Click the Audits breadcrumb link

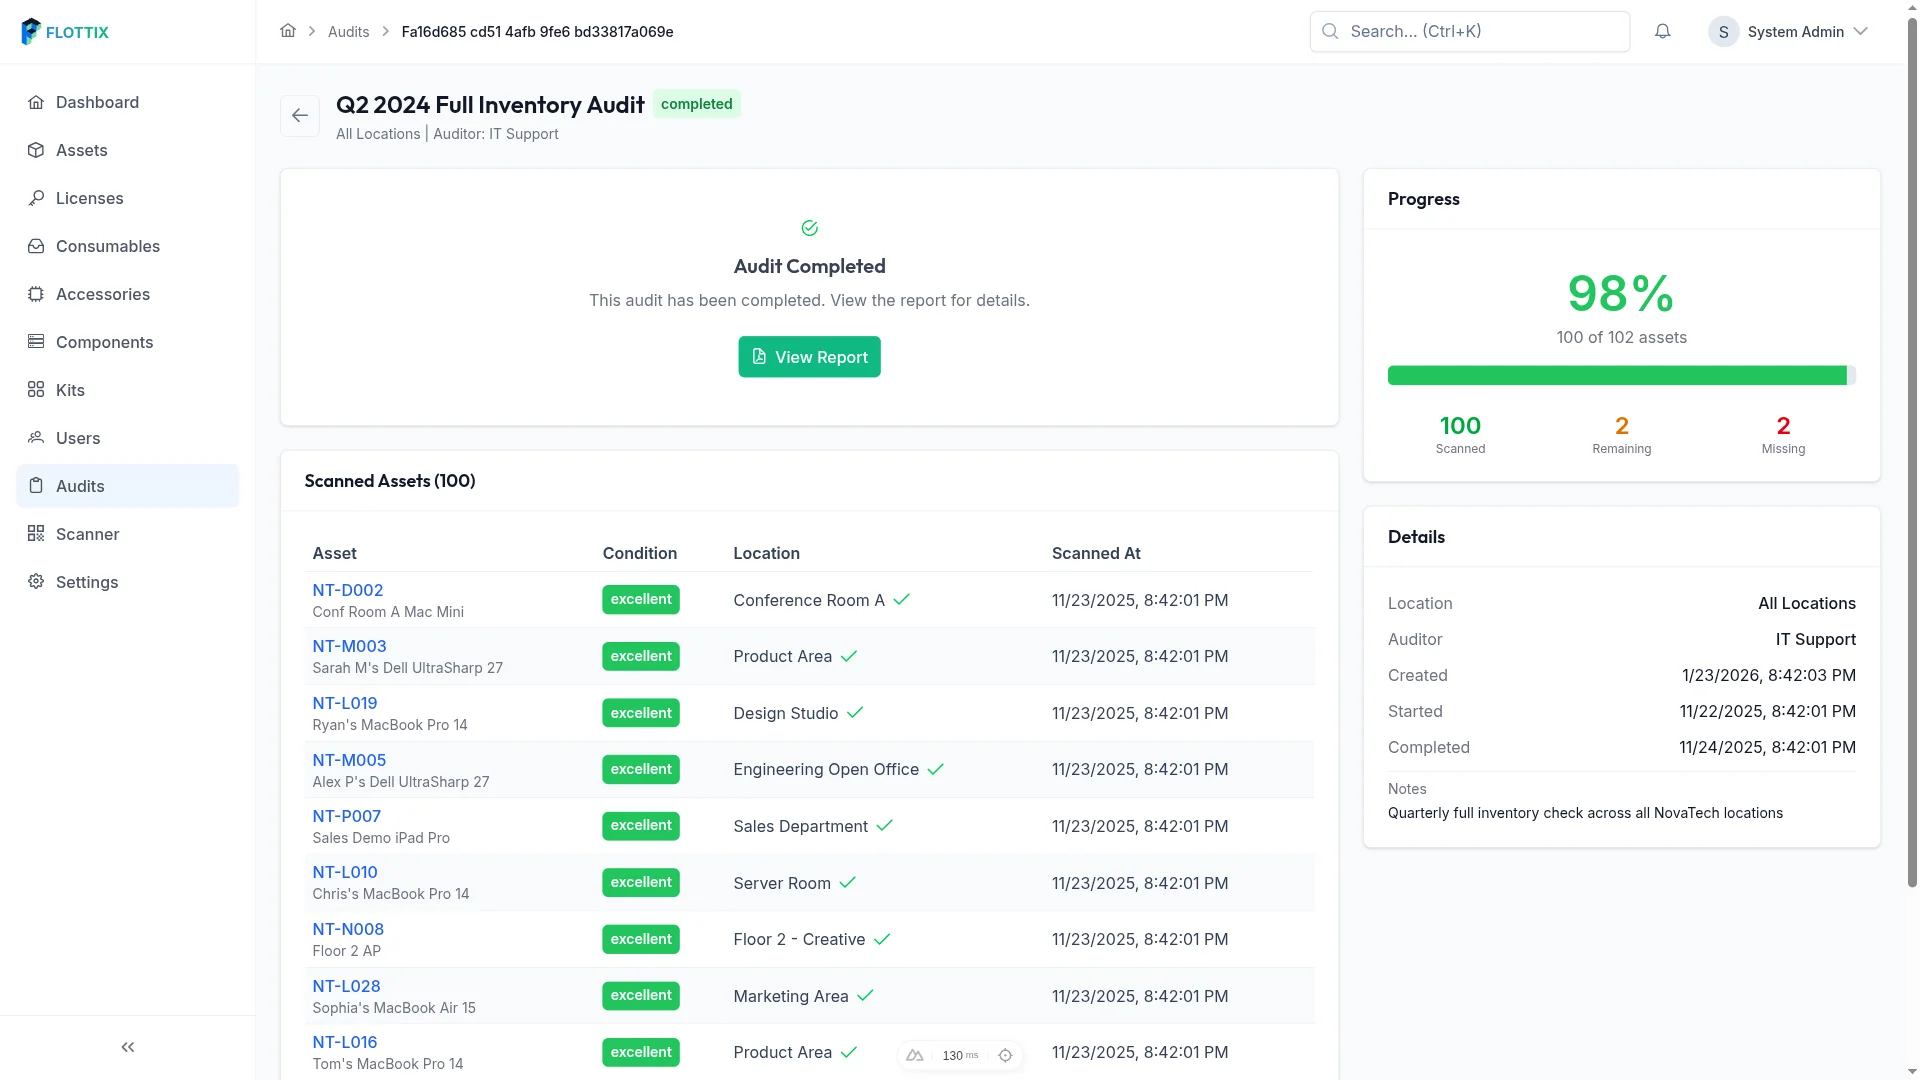348,32
